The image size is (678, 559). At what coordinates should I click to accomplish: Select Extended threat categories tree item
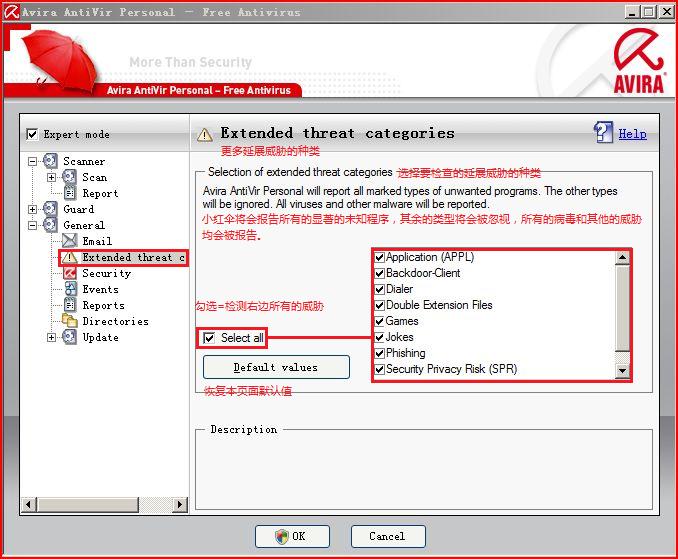pos(134,257)
